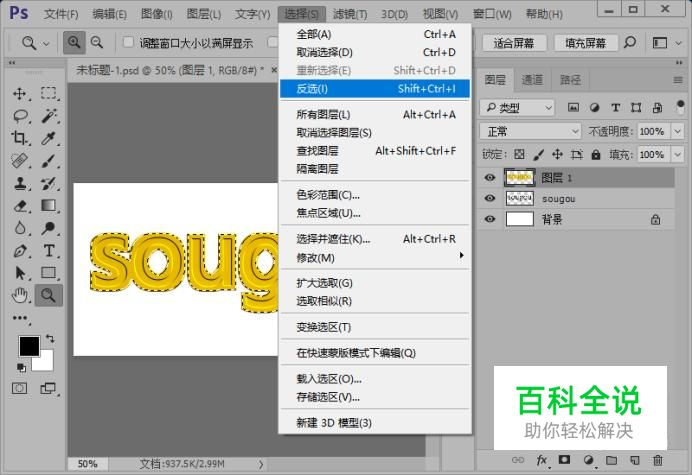Choose 色彩范围(C)... menu item

pyautogui.click(x=375, y=195)
